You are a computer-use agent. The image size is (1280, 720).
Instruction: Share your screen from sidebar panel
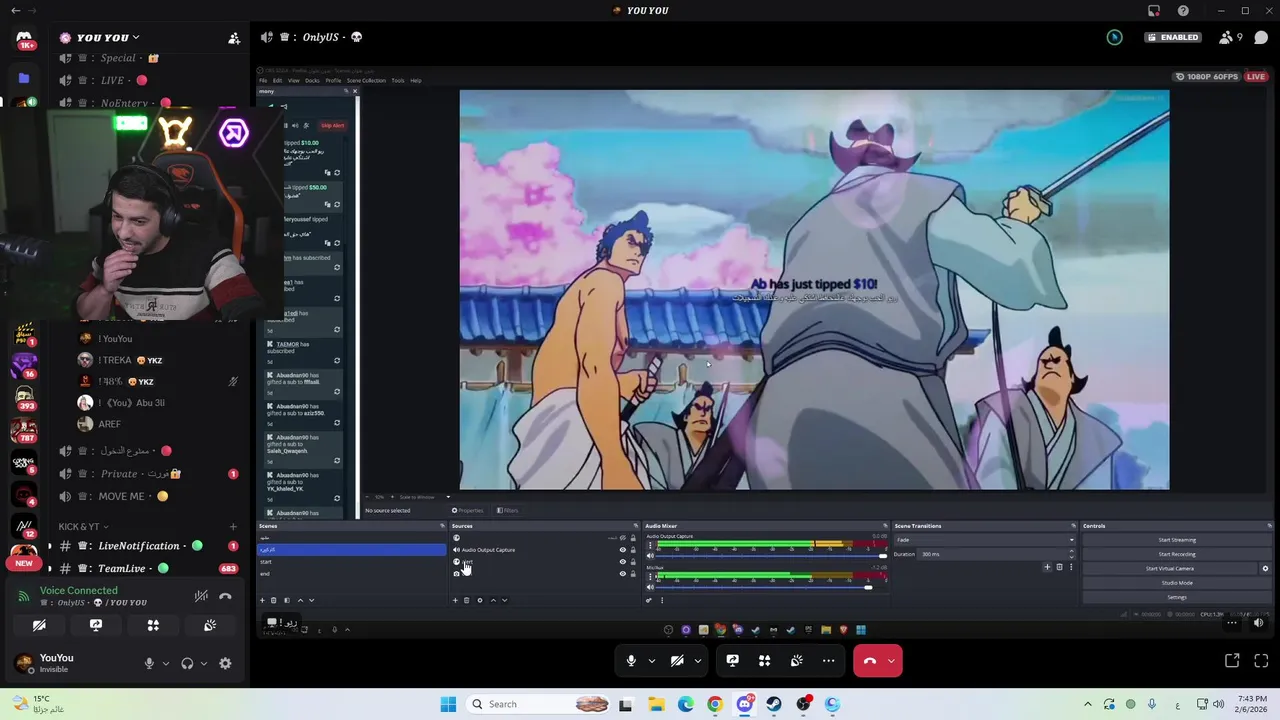(x=96, y=625)
